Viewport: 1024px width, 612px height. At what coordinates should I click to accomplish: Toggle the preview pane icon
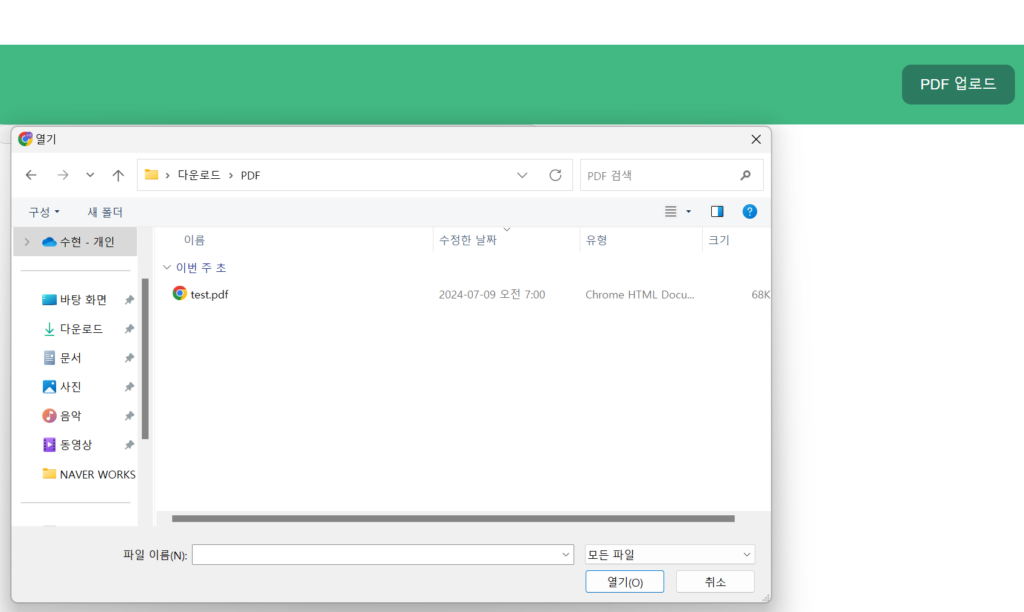click(717, 212)
